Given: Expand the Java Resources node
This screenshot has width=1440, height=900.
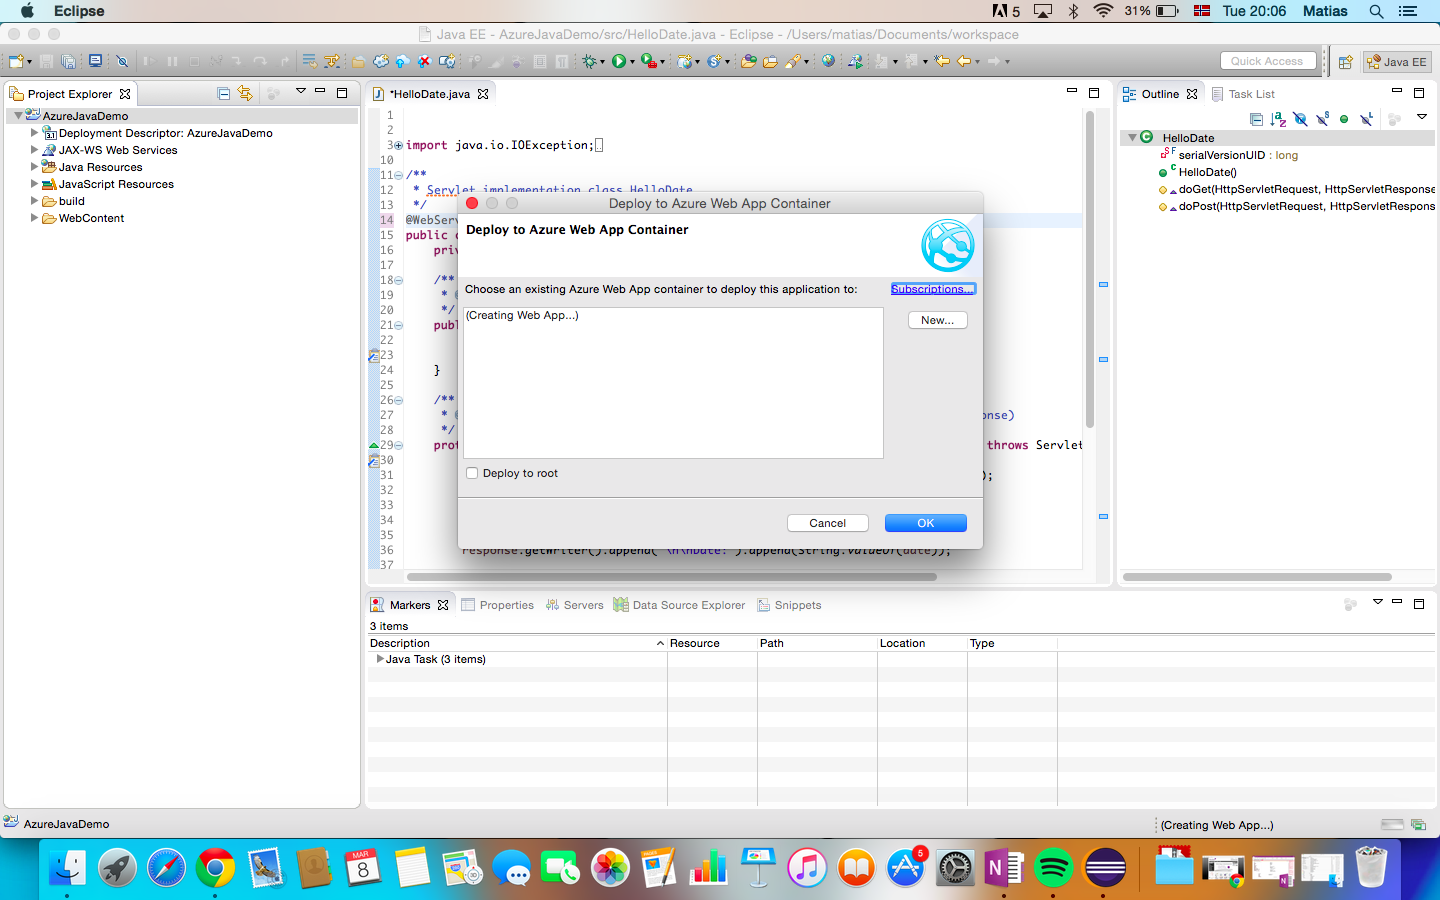Looking at the screenshot, I should click(x=34, y=166).
